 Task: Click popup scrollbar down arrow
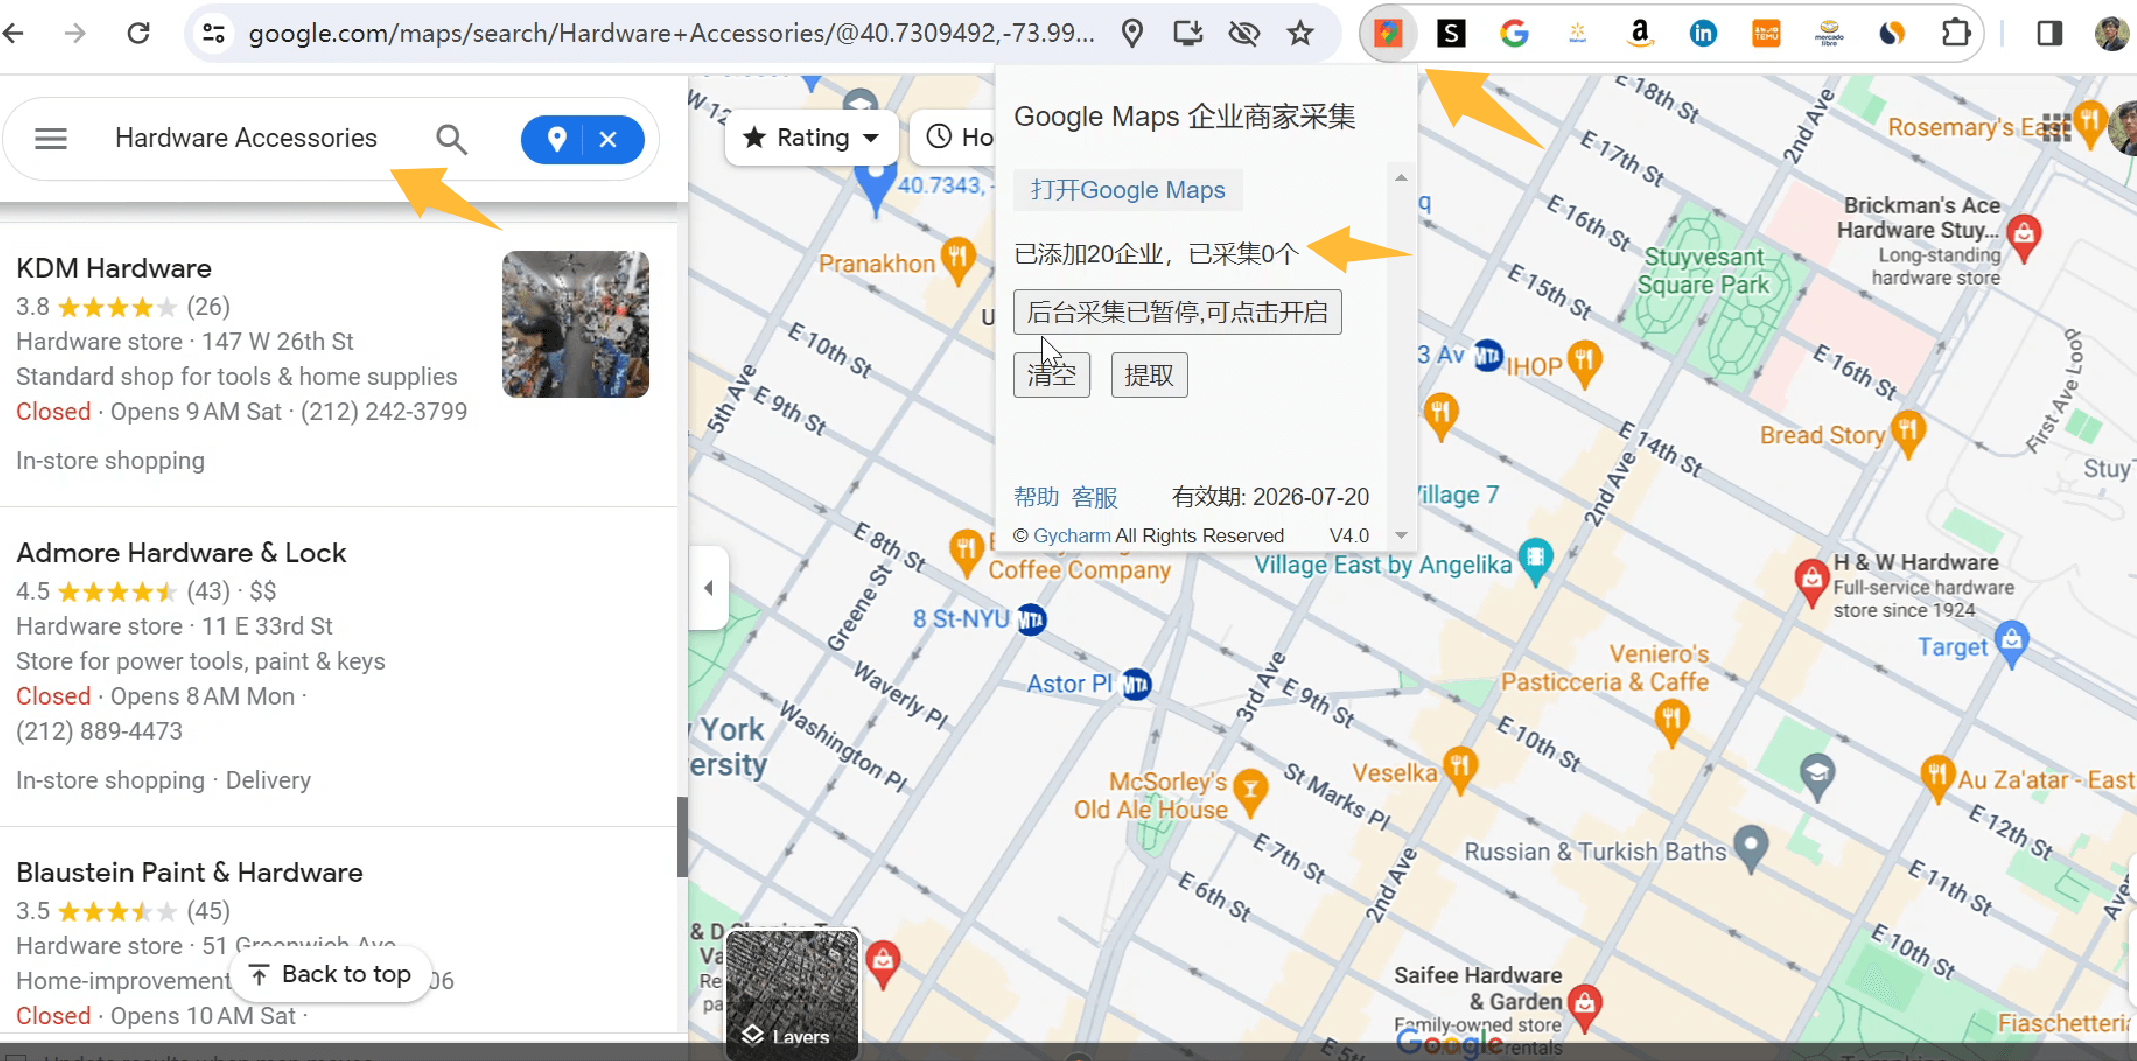pos(1401,535)
